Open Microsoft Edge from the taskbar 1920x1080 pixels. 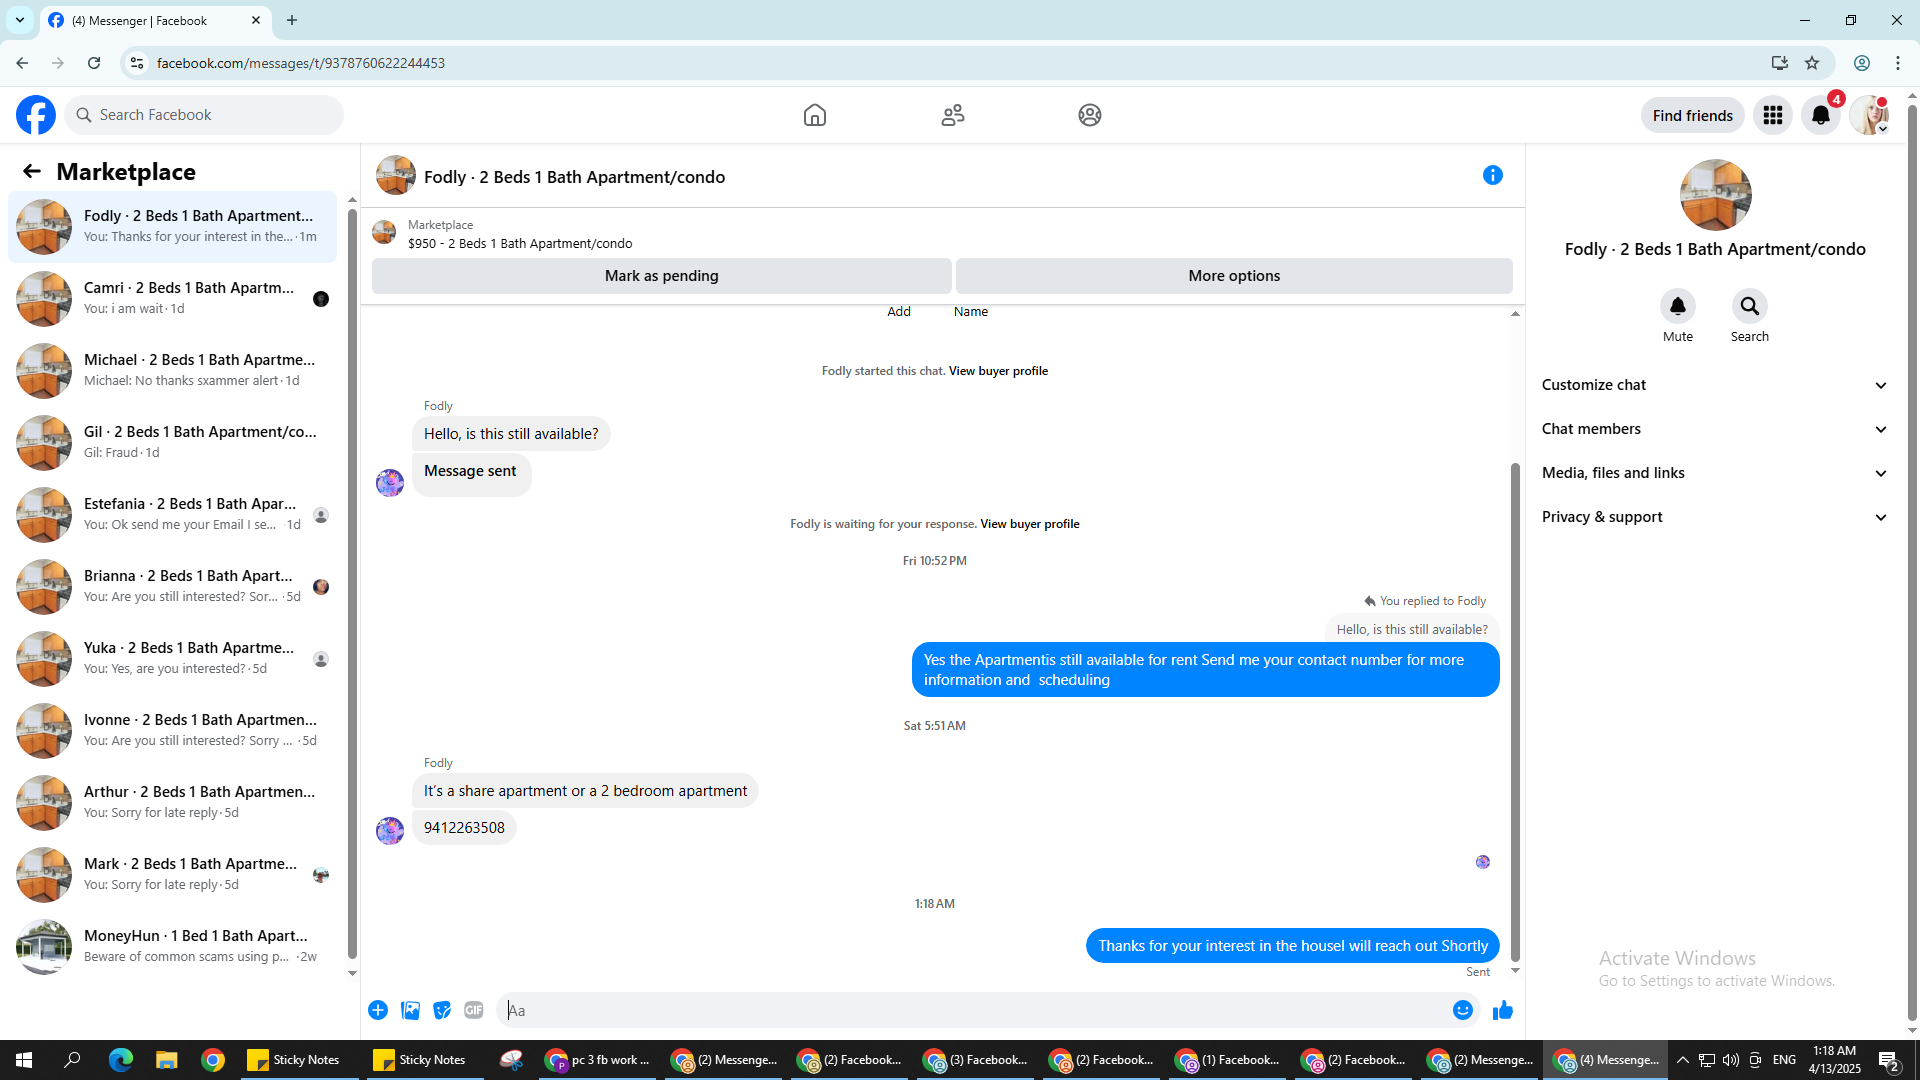120,1060
